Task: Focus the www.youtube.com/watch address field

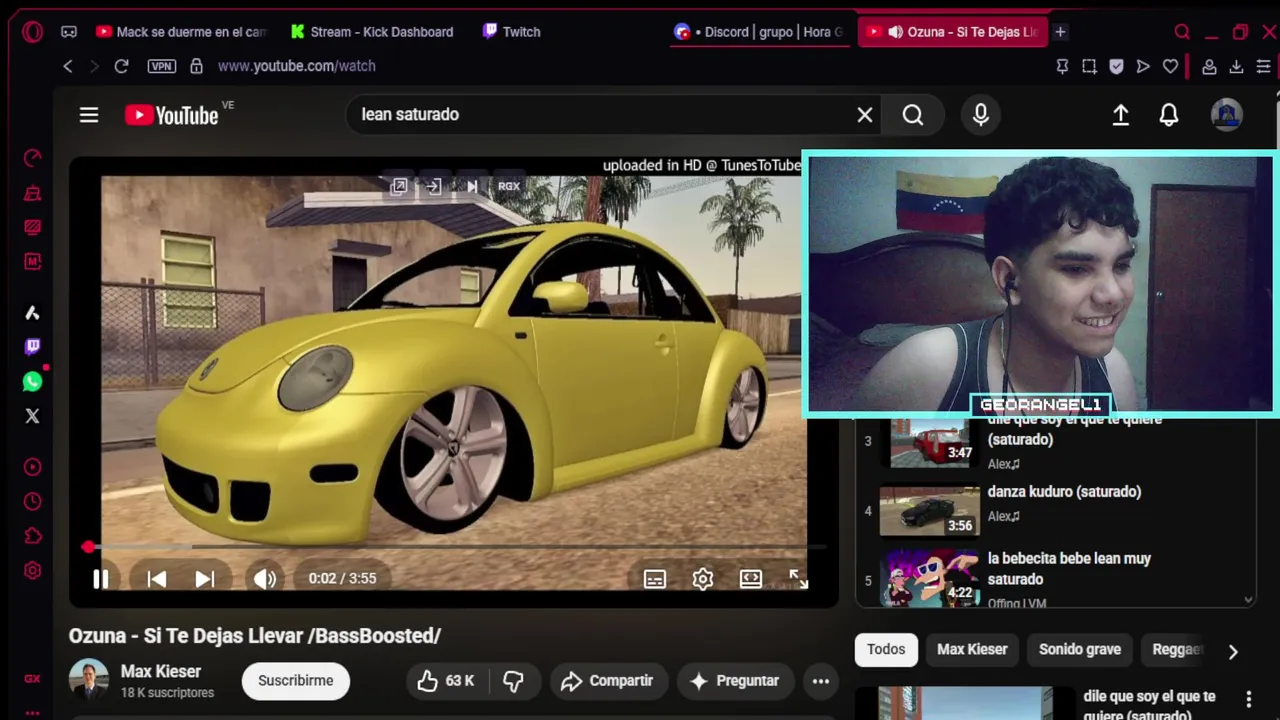Action: coord(297,66)
